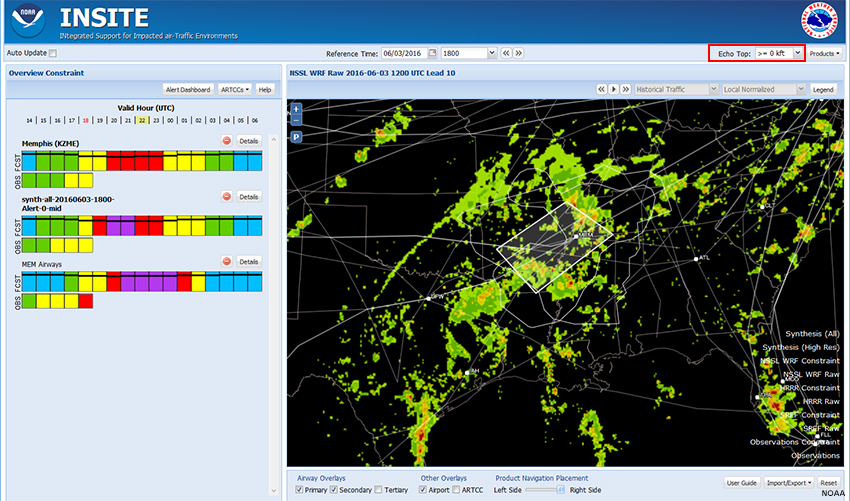Click the CLT airport marker on map

click(x=762, y=207)
